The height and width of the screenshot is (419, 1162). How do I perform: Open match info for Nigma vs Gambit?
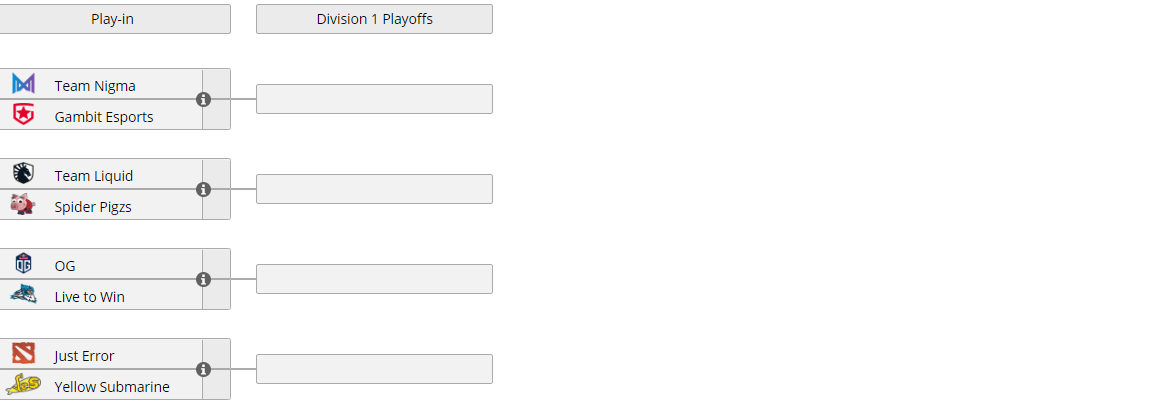pos(204,99)
